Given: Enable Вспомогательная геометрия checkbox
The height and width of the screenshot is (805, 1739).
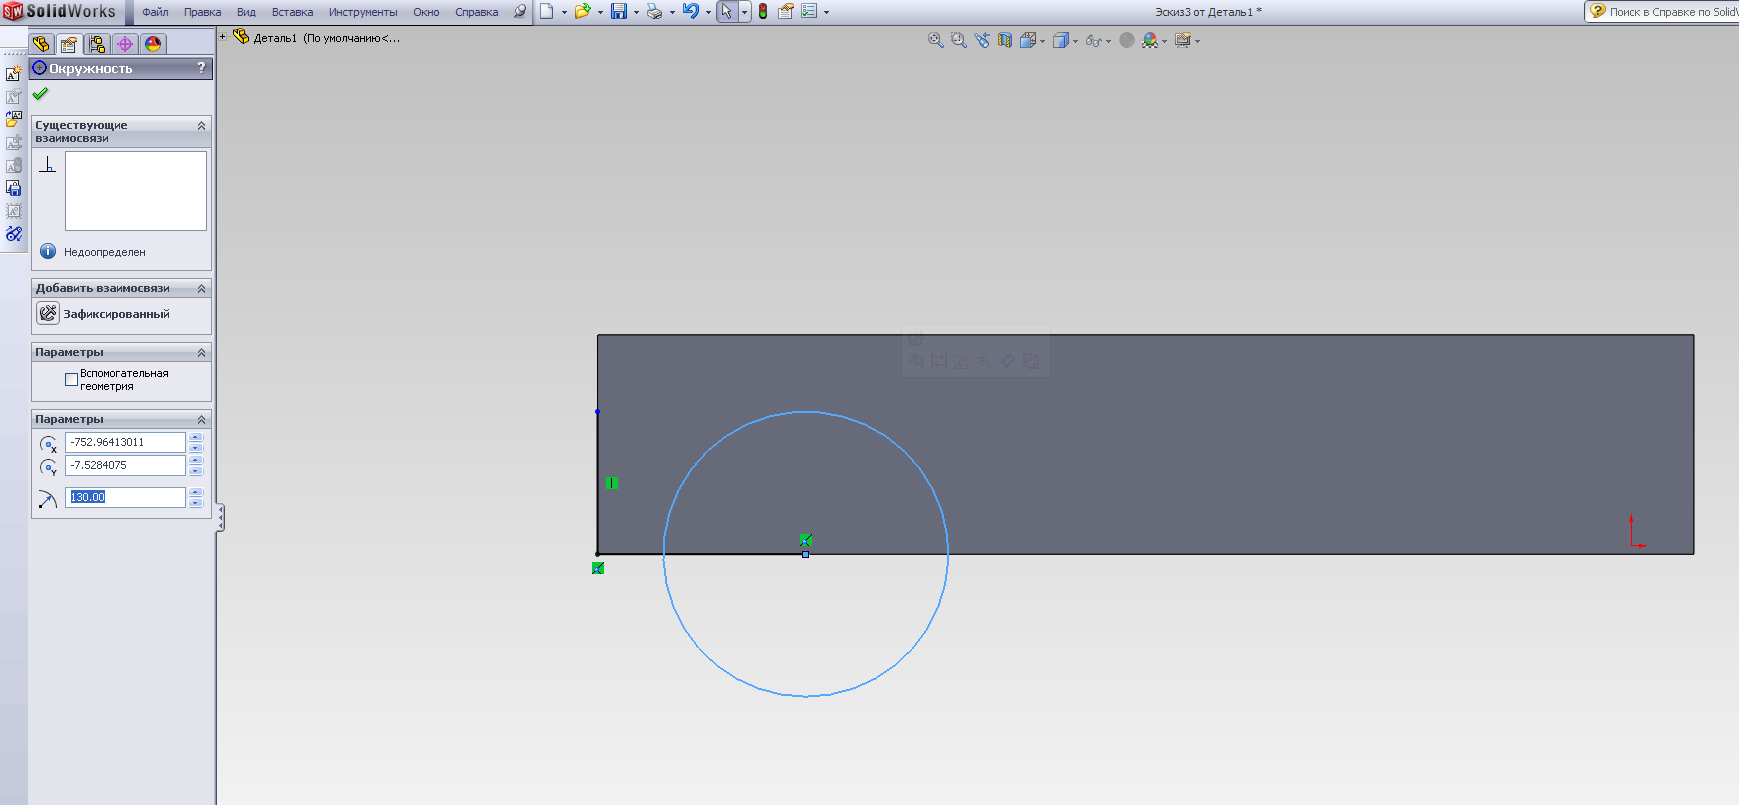Looking at the screenshot, I should (x=71, y=379).
